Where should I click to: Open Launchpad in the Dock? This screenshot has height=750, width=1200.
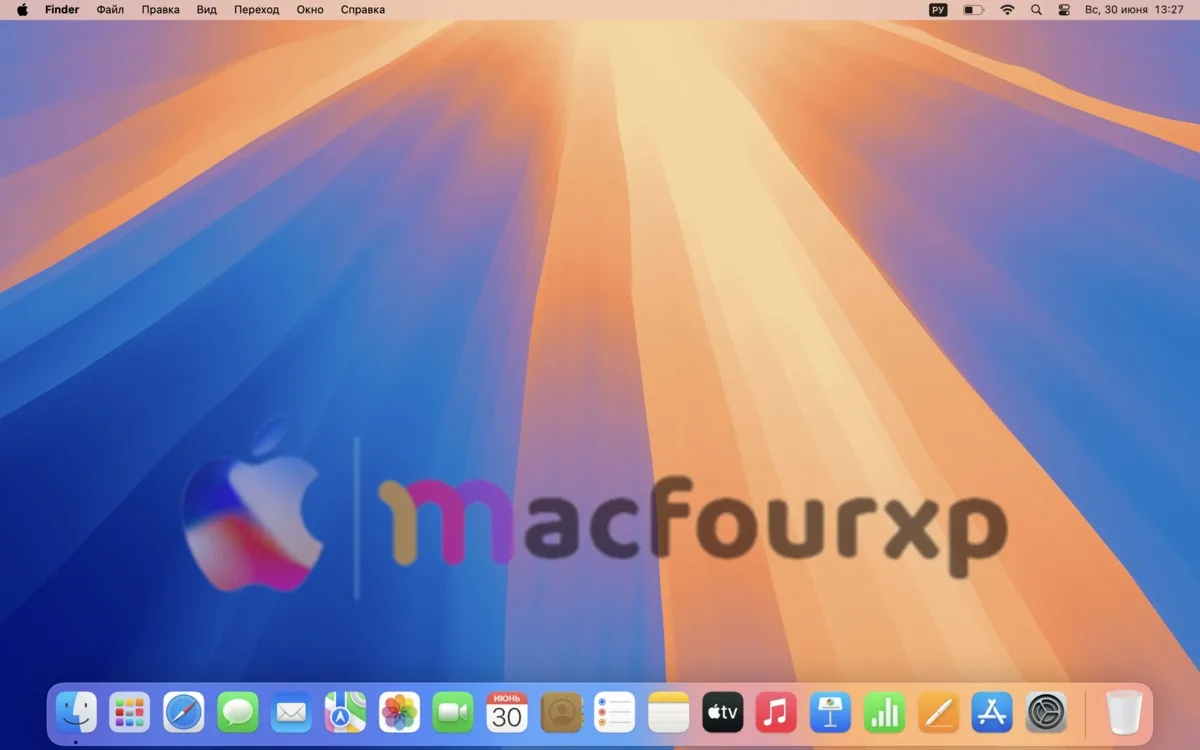click(130, 713)
